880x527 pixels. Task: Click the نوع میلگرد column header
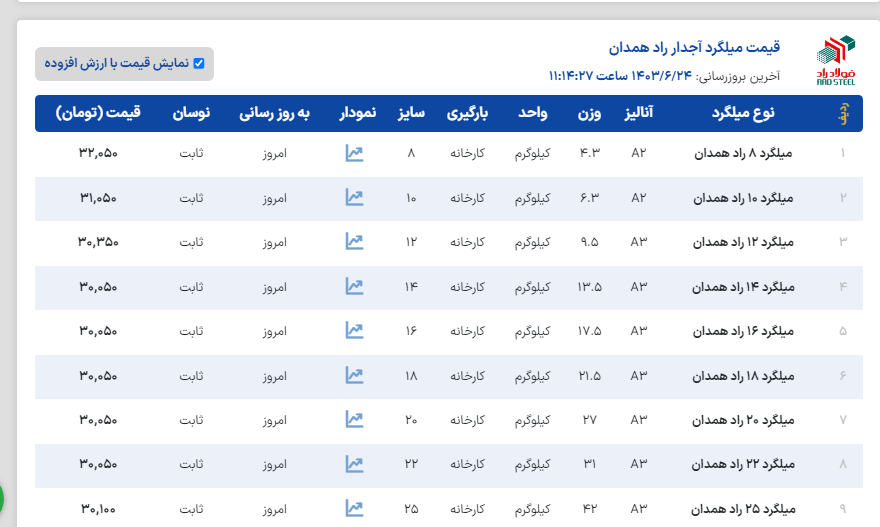(x=741, y=113)
